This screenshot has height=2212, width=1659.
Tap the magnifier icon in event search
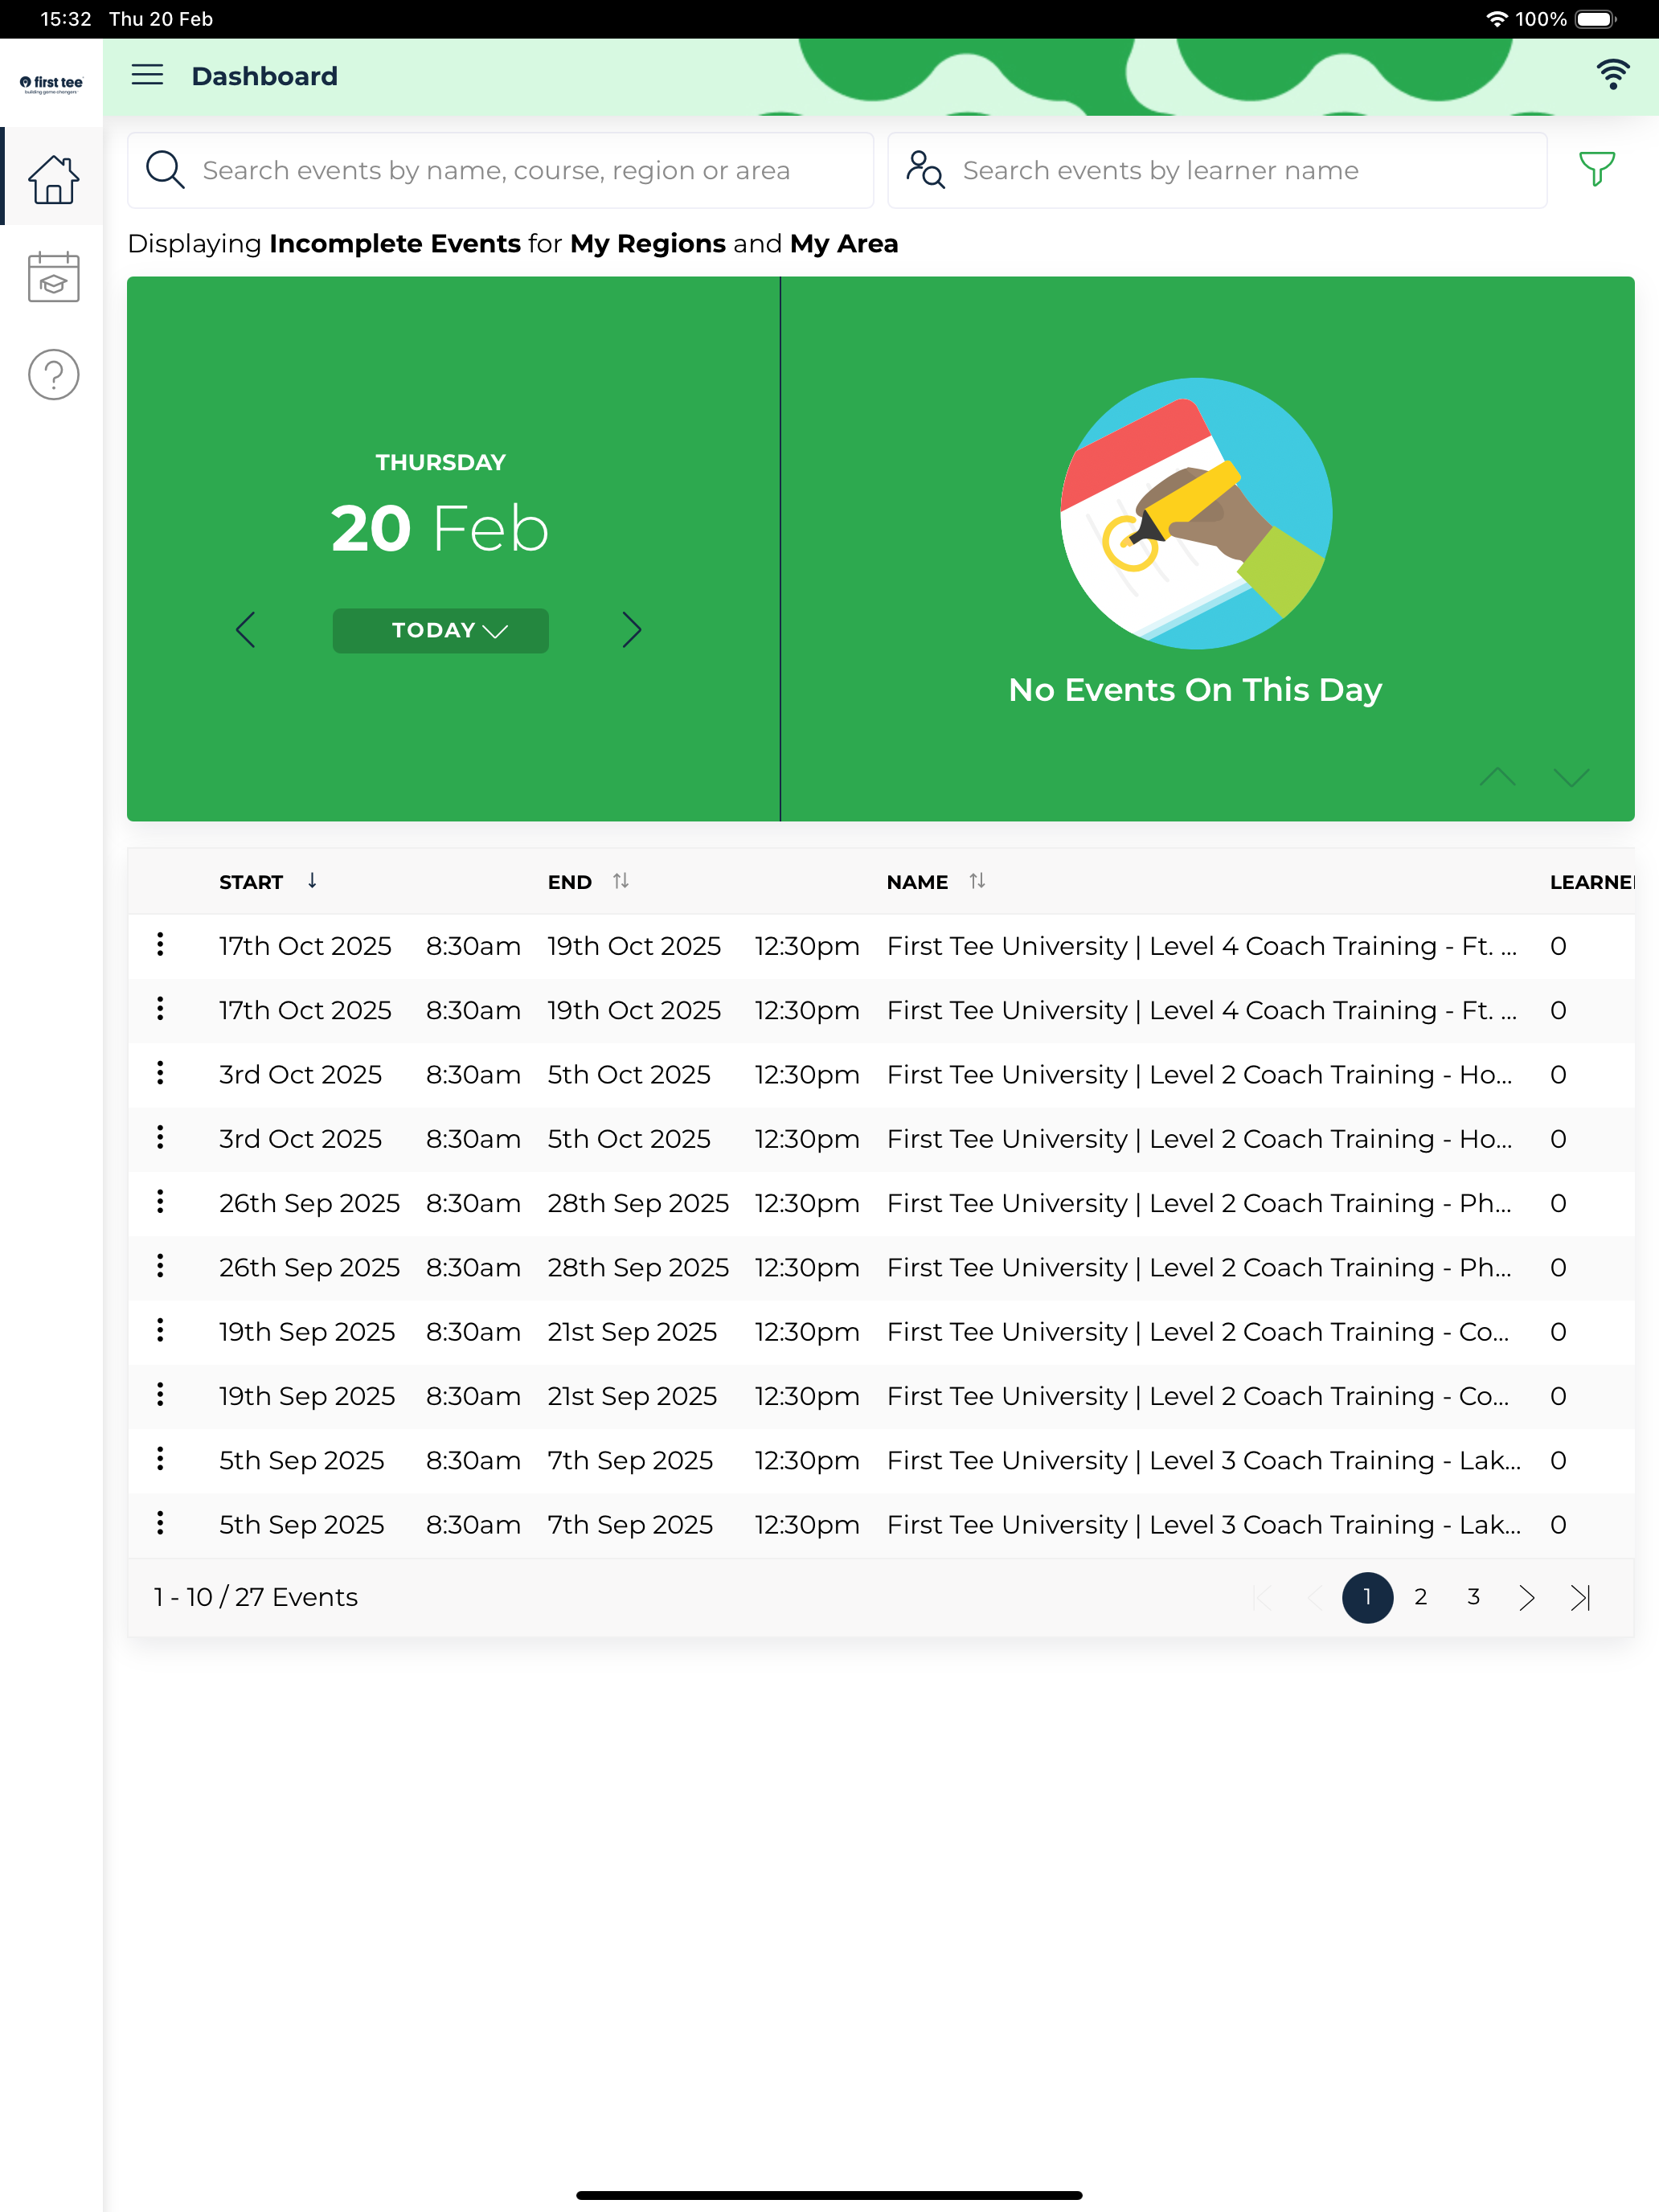point(165,169)
